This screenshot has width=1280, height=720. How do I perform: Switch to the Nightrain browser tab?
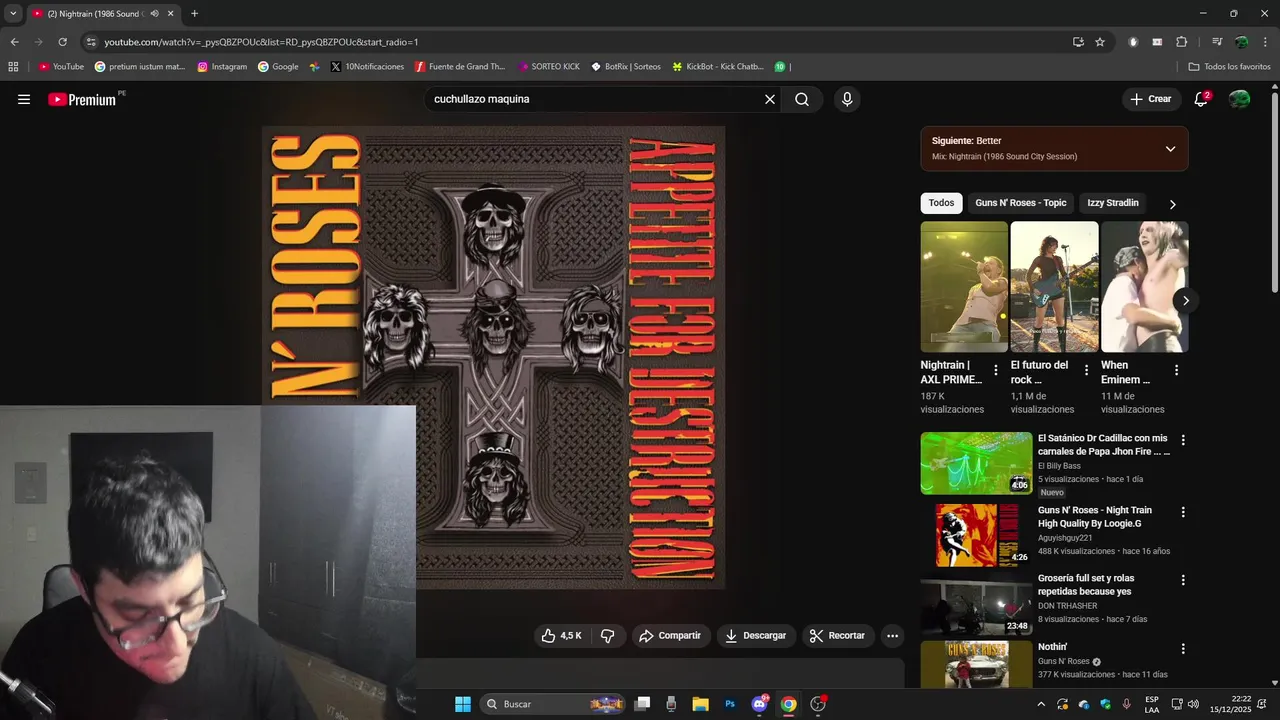tap(95, 14)
